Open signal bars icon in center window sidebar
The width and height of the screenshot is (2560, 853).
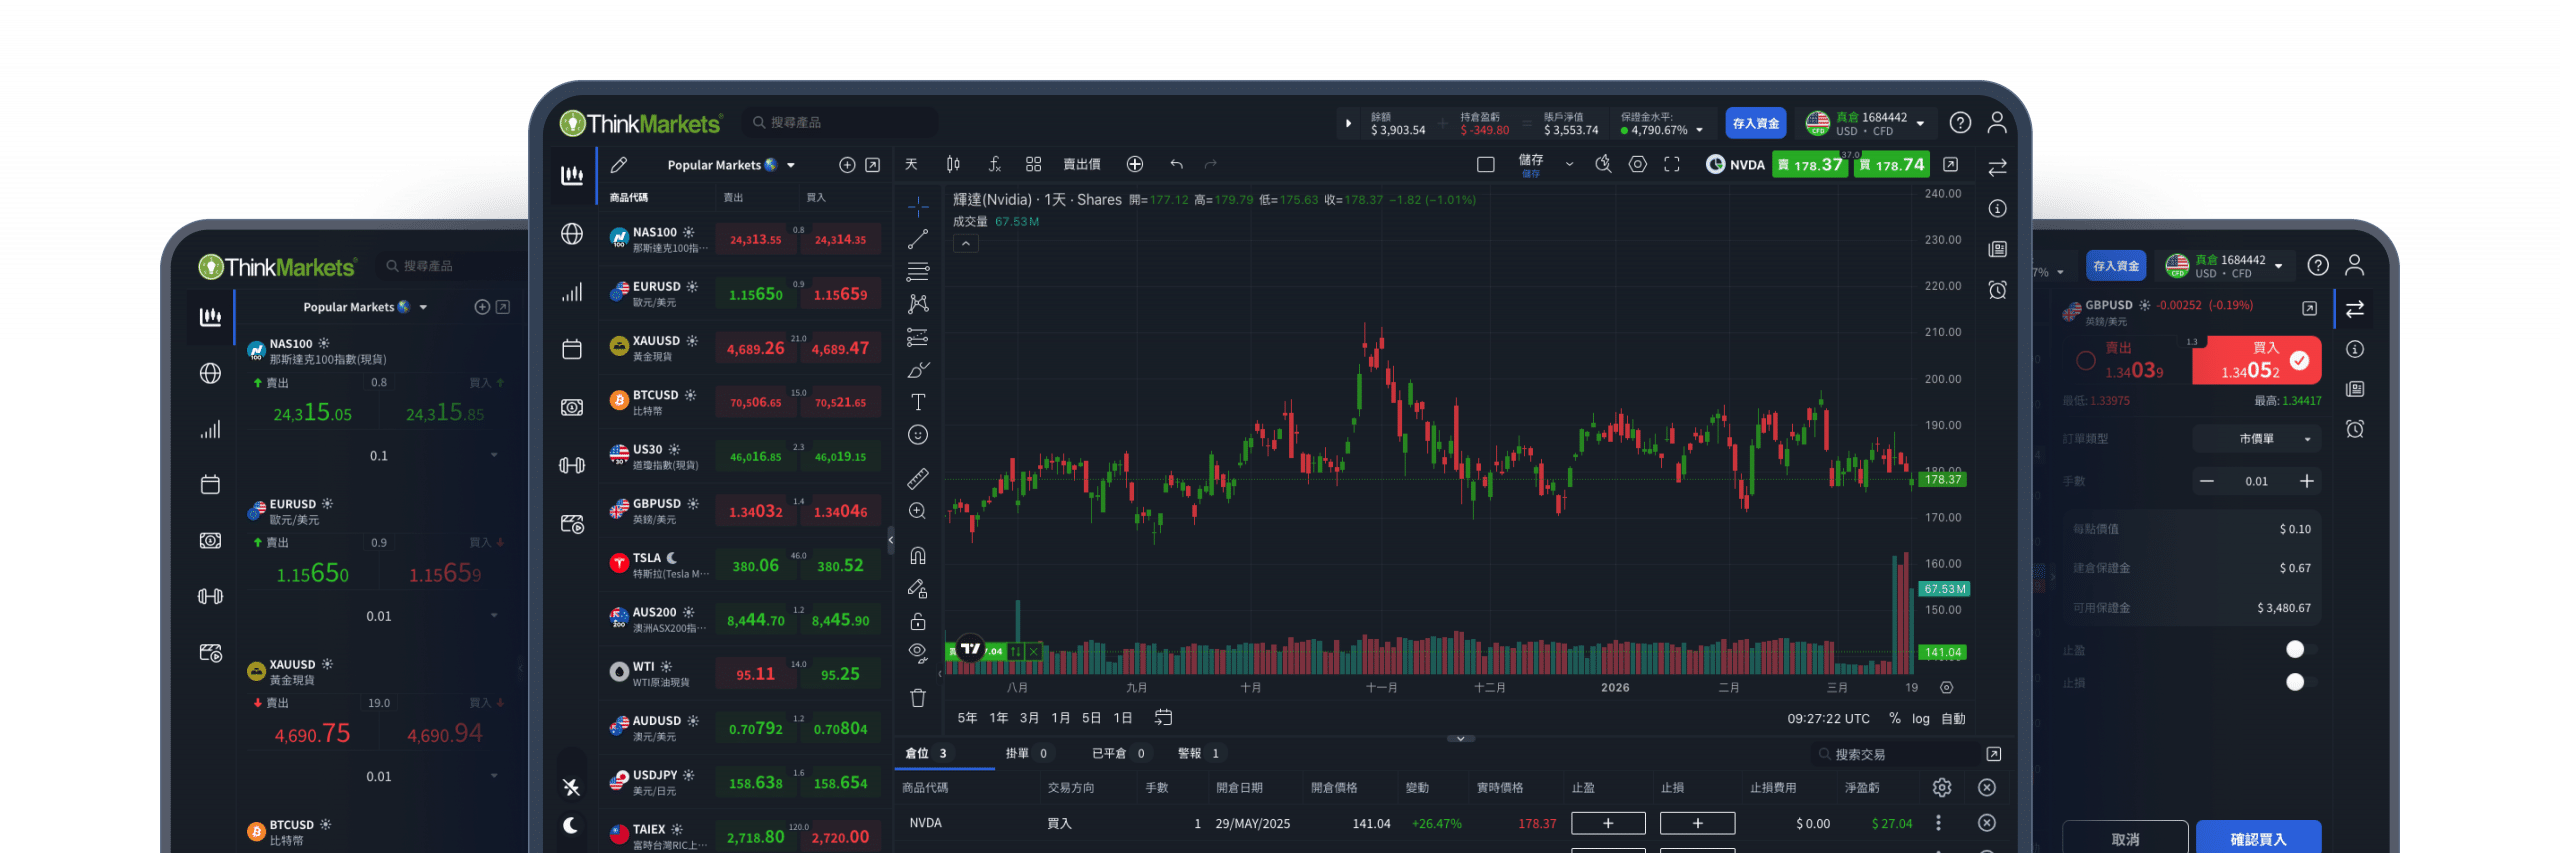tap(572, 292)
